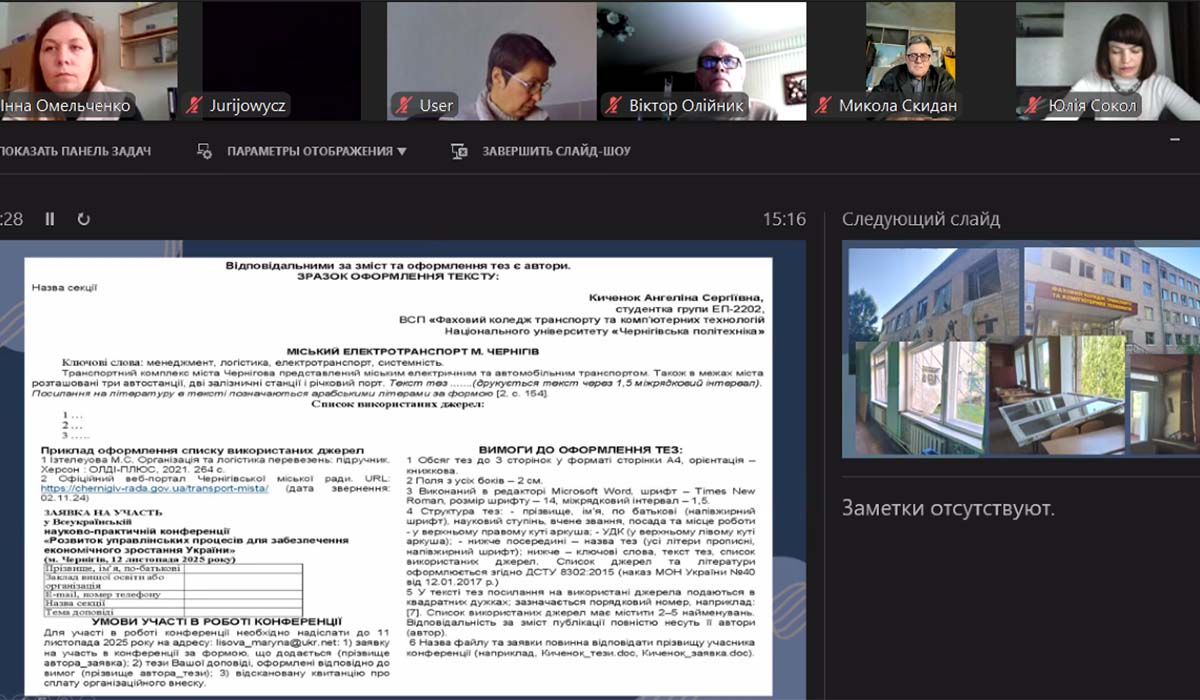This screenshot has width=1200, height=700.
Task: Reset the presentation timer
Action: (x=83, y=219)
